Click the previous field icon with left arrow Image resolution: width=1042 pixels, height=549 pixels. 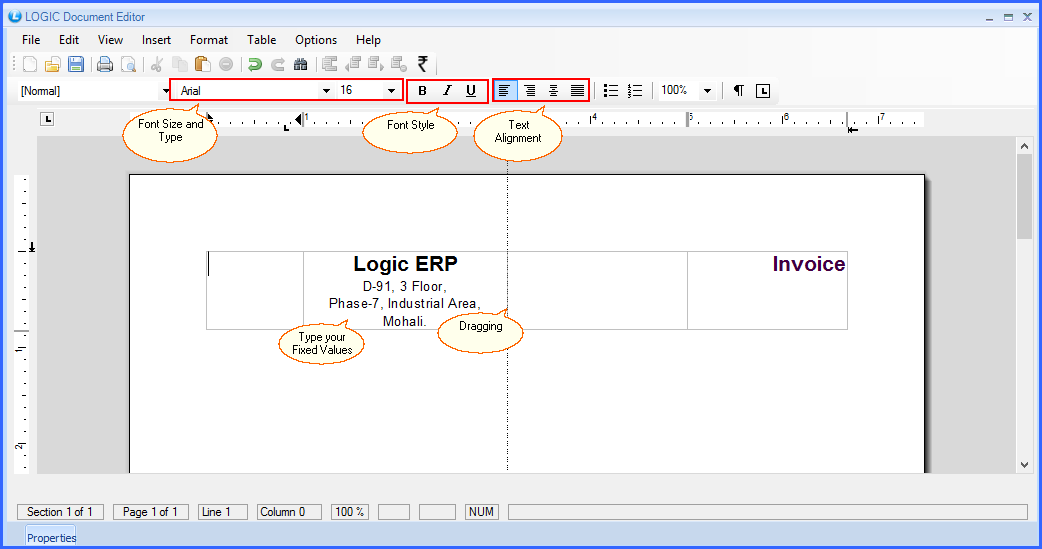click(353, 64)
